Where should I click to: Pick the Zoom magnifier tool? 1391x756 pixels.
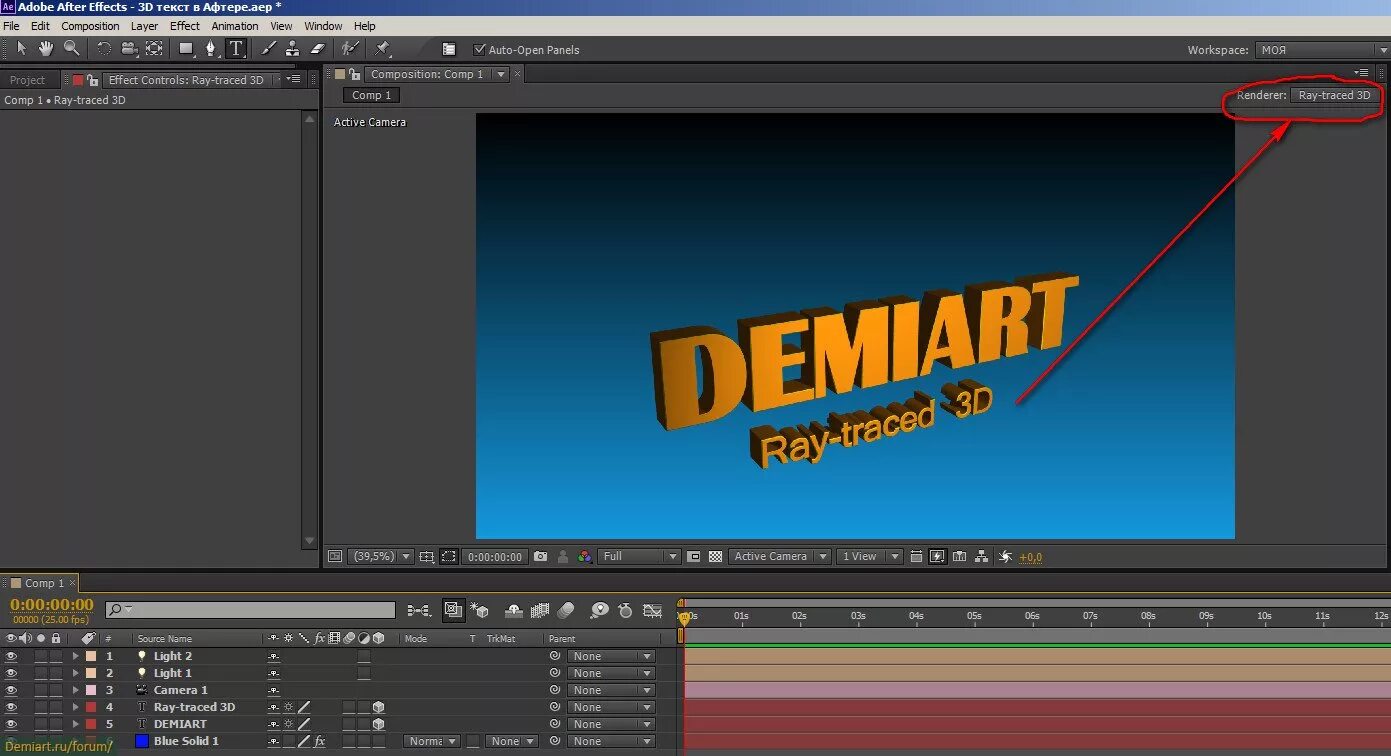(72, 48)
